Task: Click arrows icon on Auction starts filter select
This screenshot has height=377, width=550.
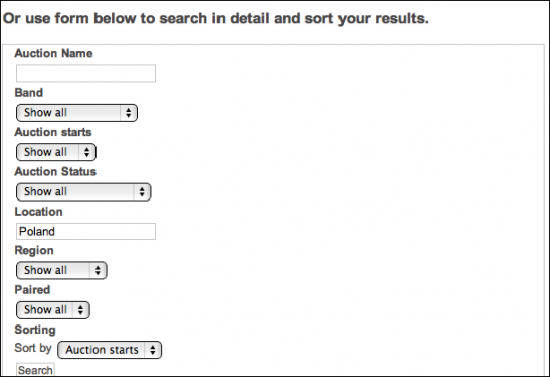Action: 87,152
